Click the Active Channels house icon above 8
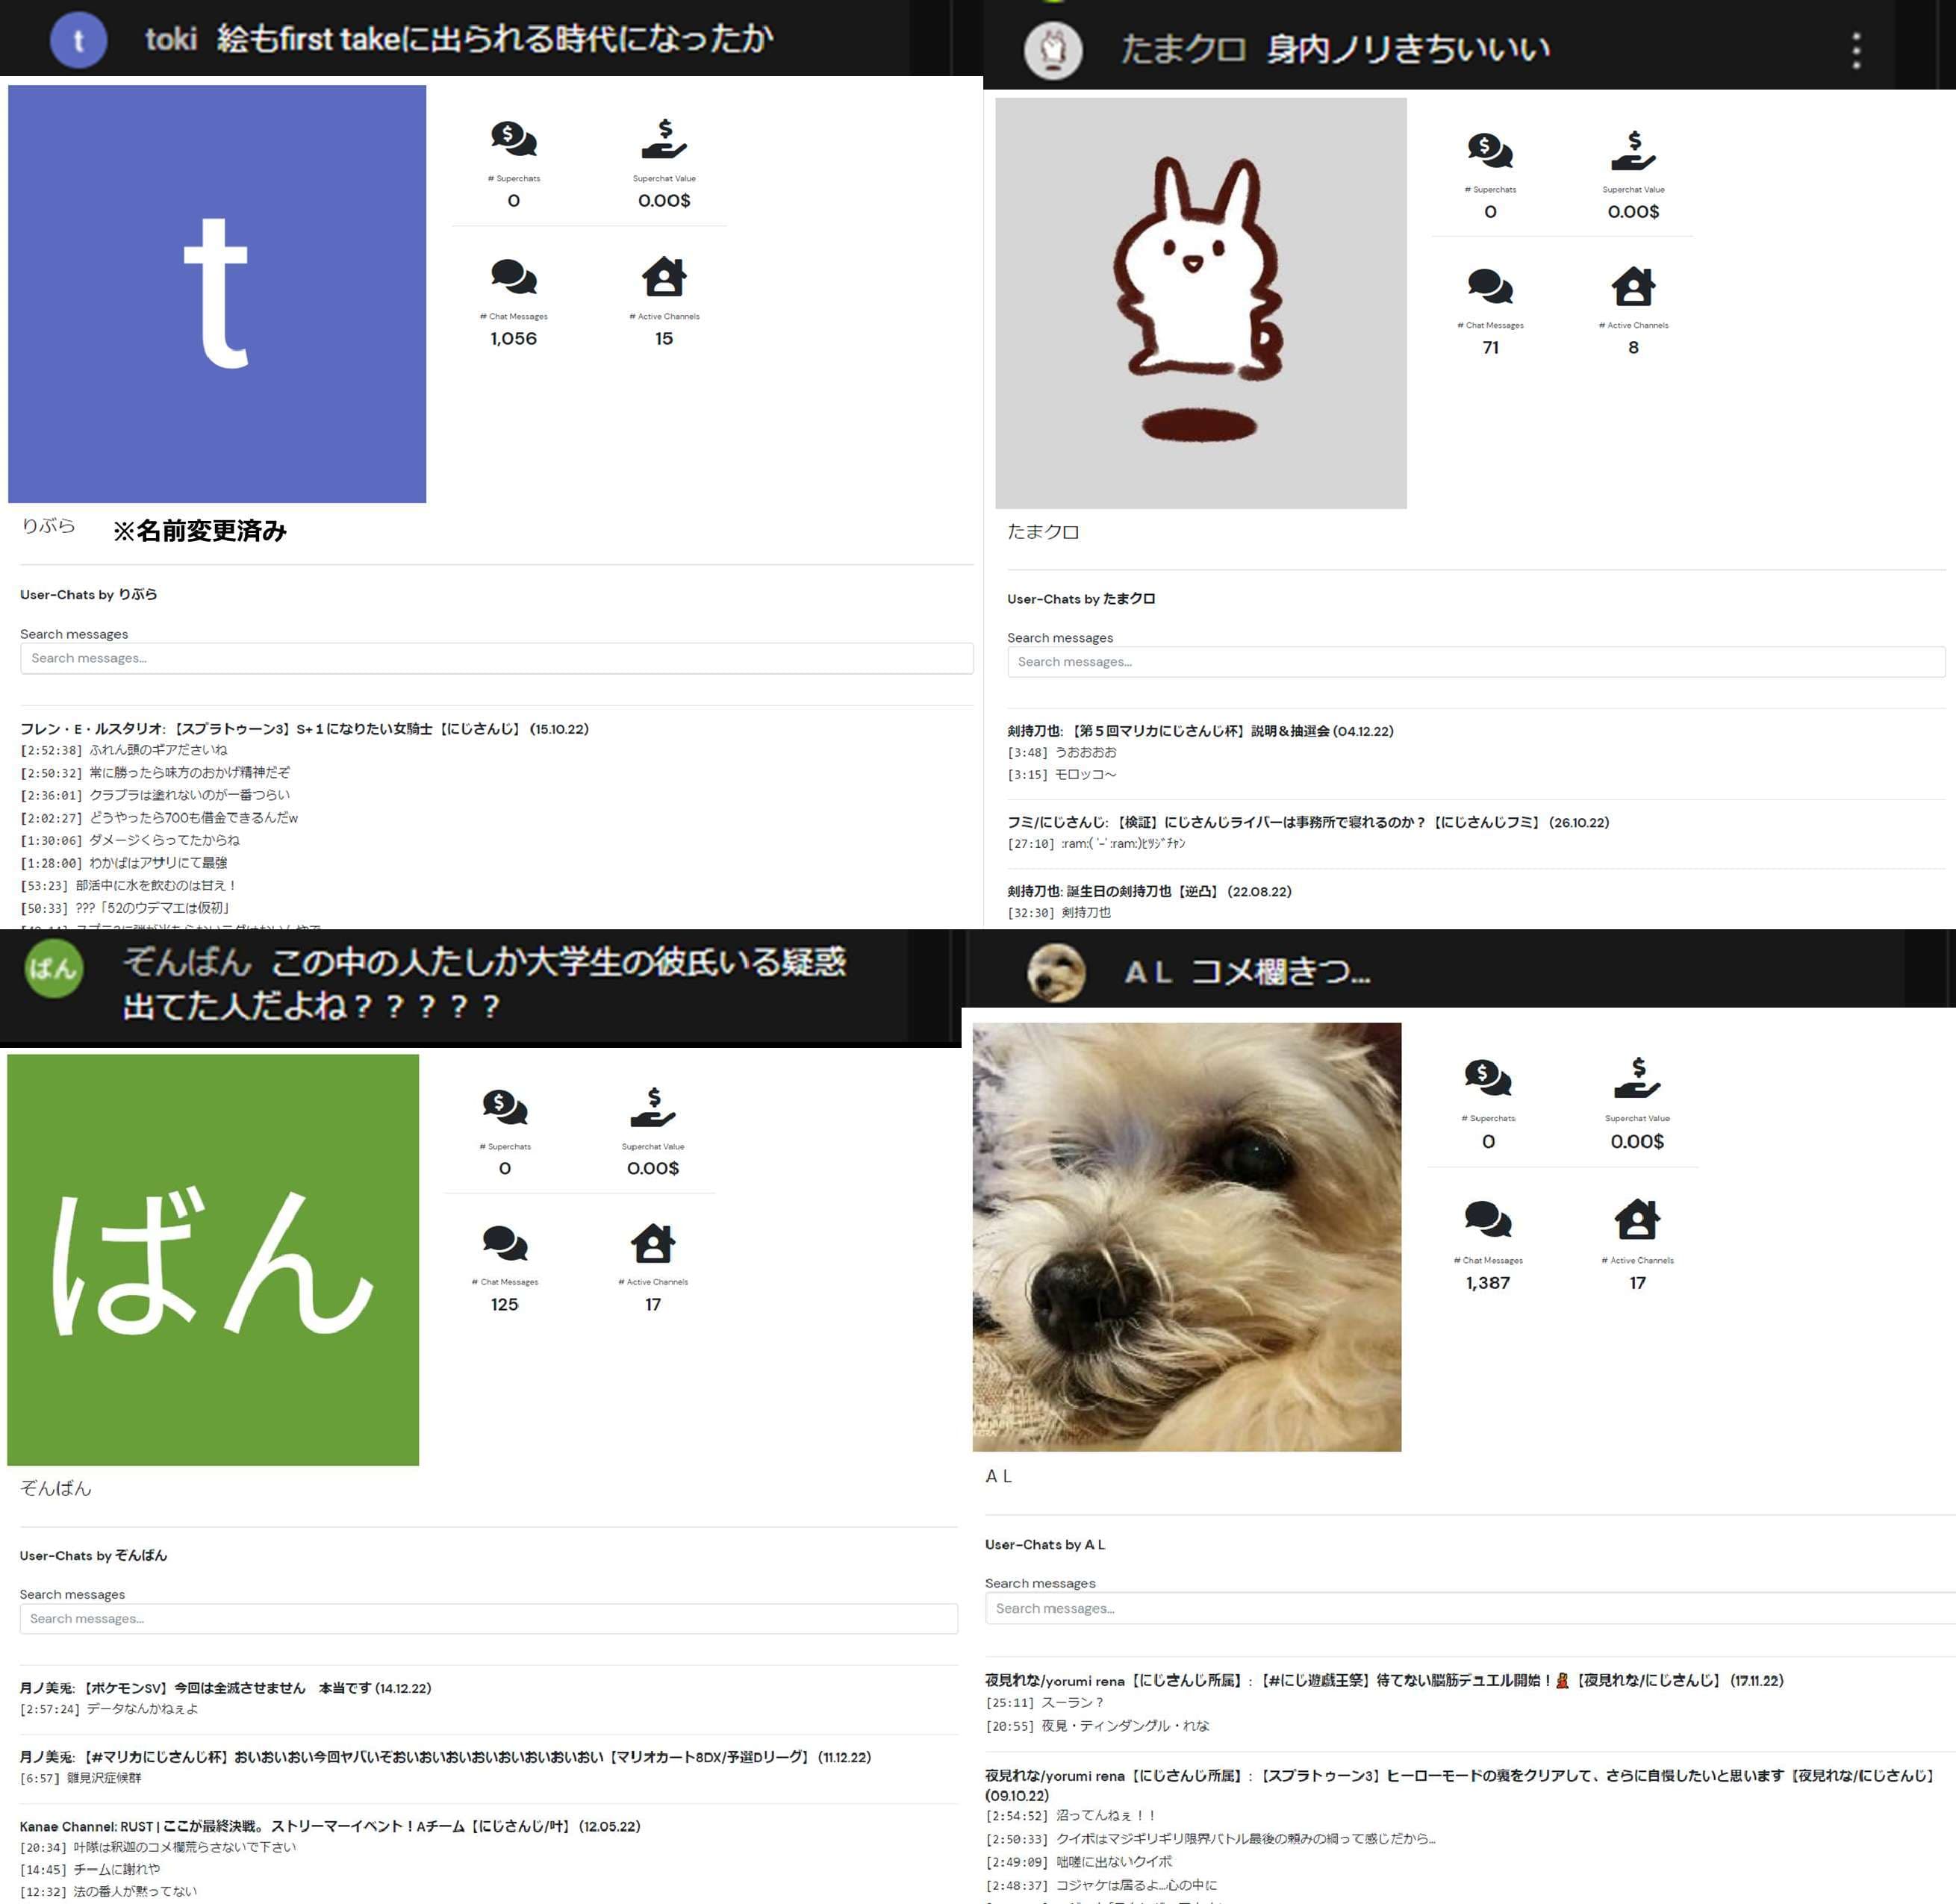This screenshot has width=1956, height=1904. (x=1633, y=287)
